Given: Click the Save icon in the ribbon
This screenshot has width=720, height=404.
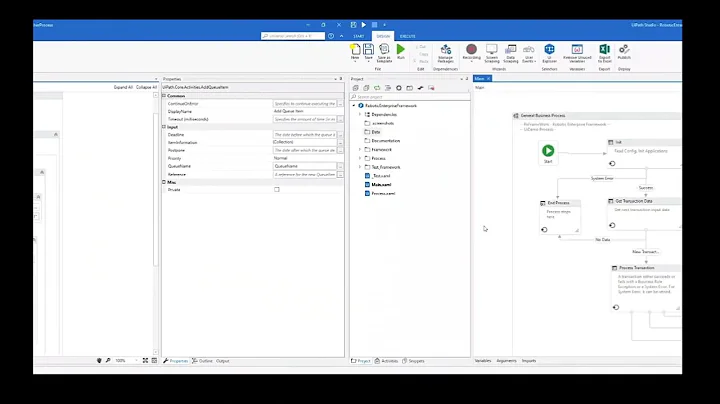Looking at the screenshot, I should (368, 51).
